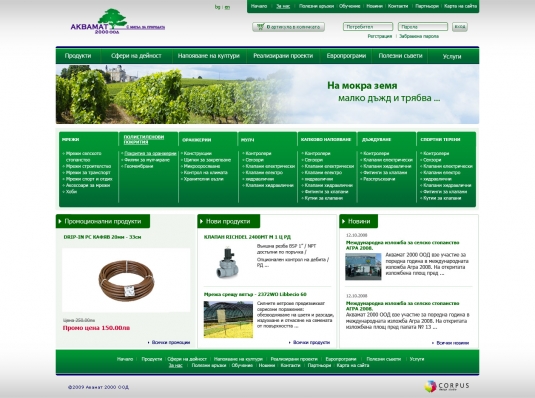535x398 pixels.
Task: Click the Вход login button
Action: tap(460, 27)
